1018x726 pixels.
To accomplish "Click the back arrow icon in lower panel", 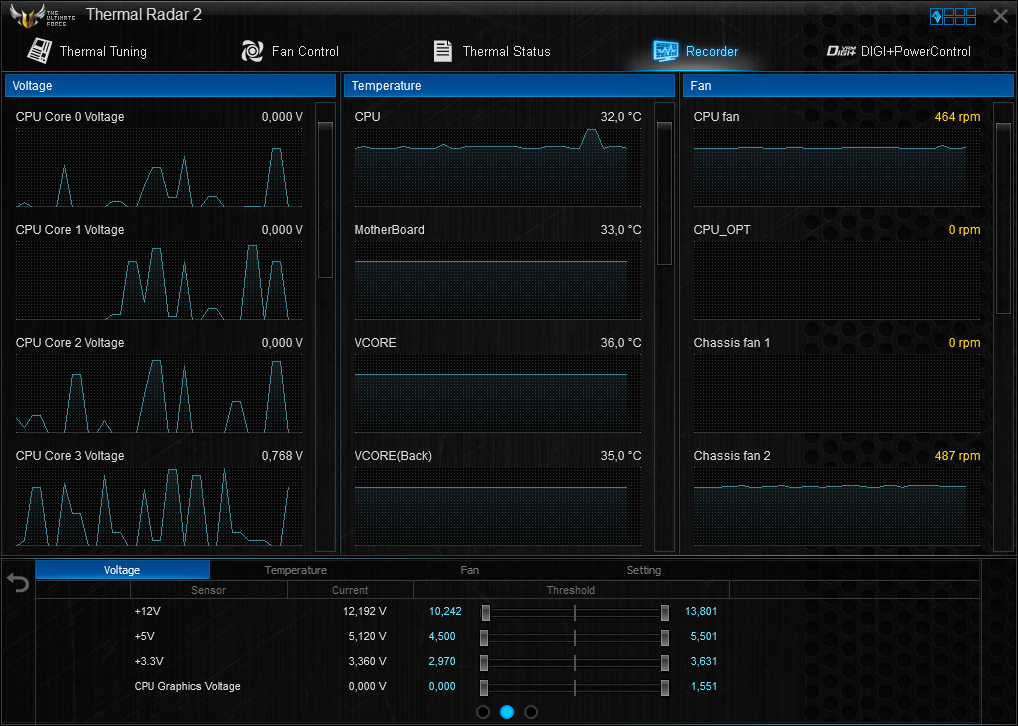I will (18, 582).
